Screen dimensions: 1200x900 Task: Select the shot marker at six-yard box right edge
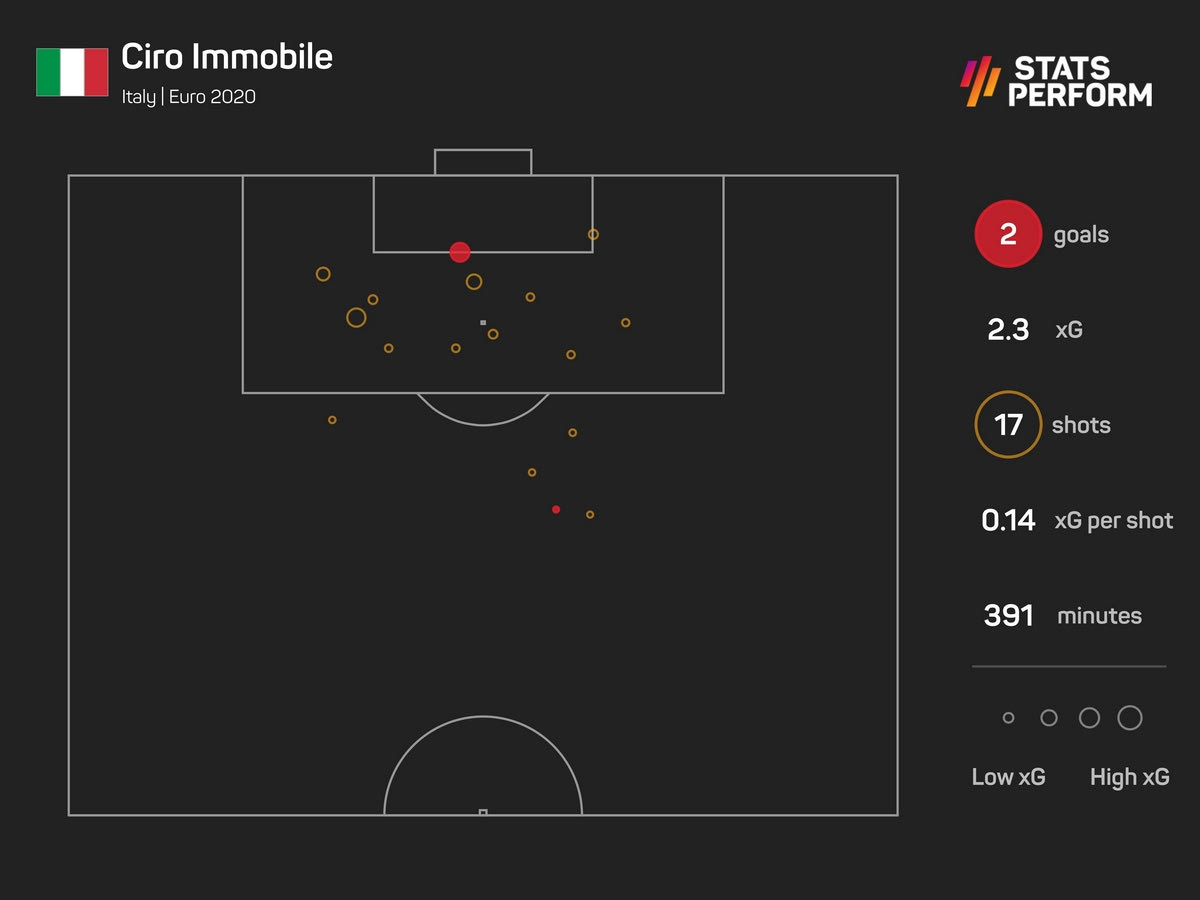pos(593,234)
